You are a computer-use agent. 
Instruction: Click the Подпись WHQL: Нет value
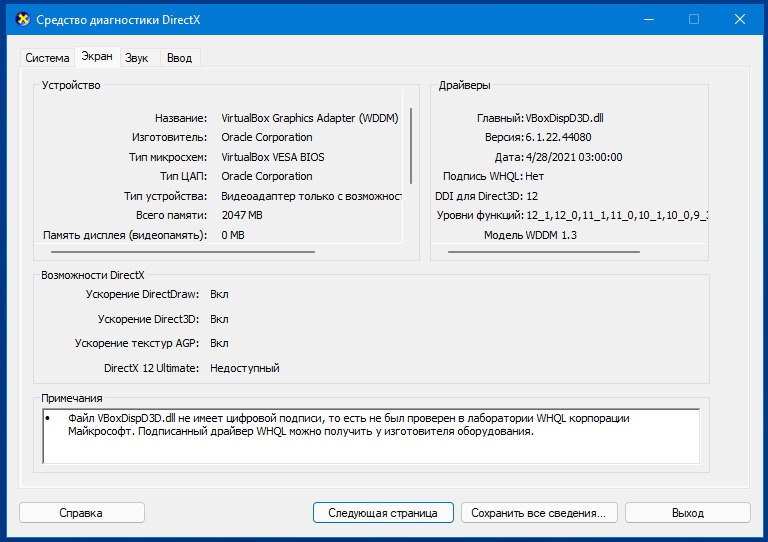(x=534, y=176)
